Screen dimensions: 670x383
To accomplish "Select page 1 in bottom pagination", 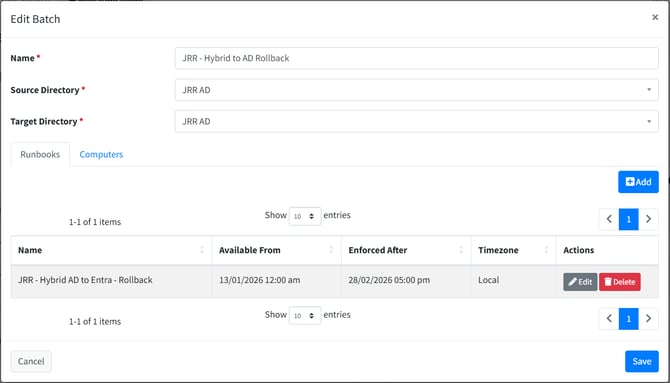I will coord(629,319).
